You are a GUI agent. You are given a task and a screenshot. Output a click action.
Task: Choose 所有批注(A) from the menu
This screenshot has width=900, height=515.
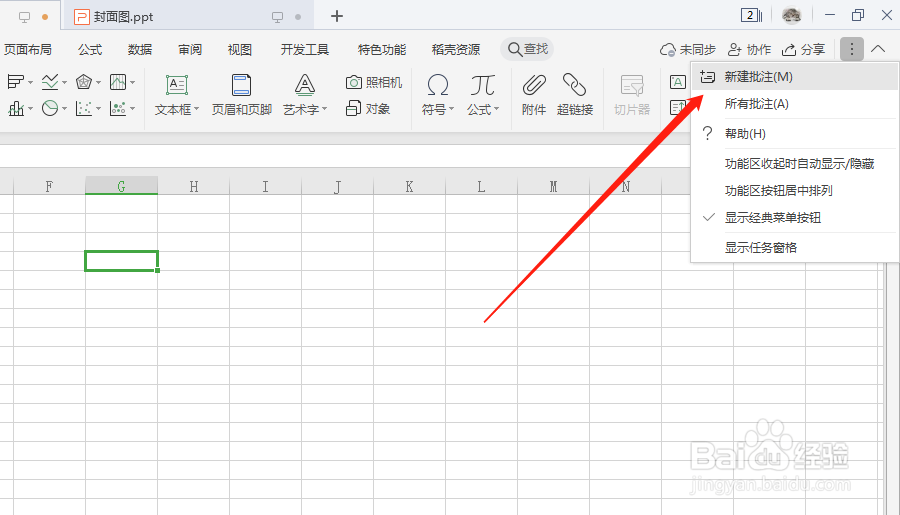[x=794, y=104]
